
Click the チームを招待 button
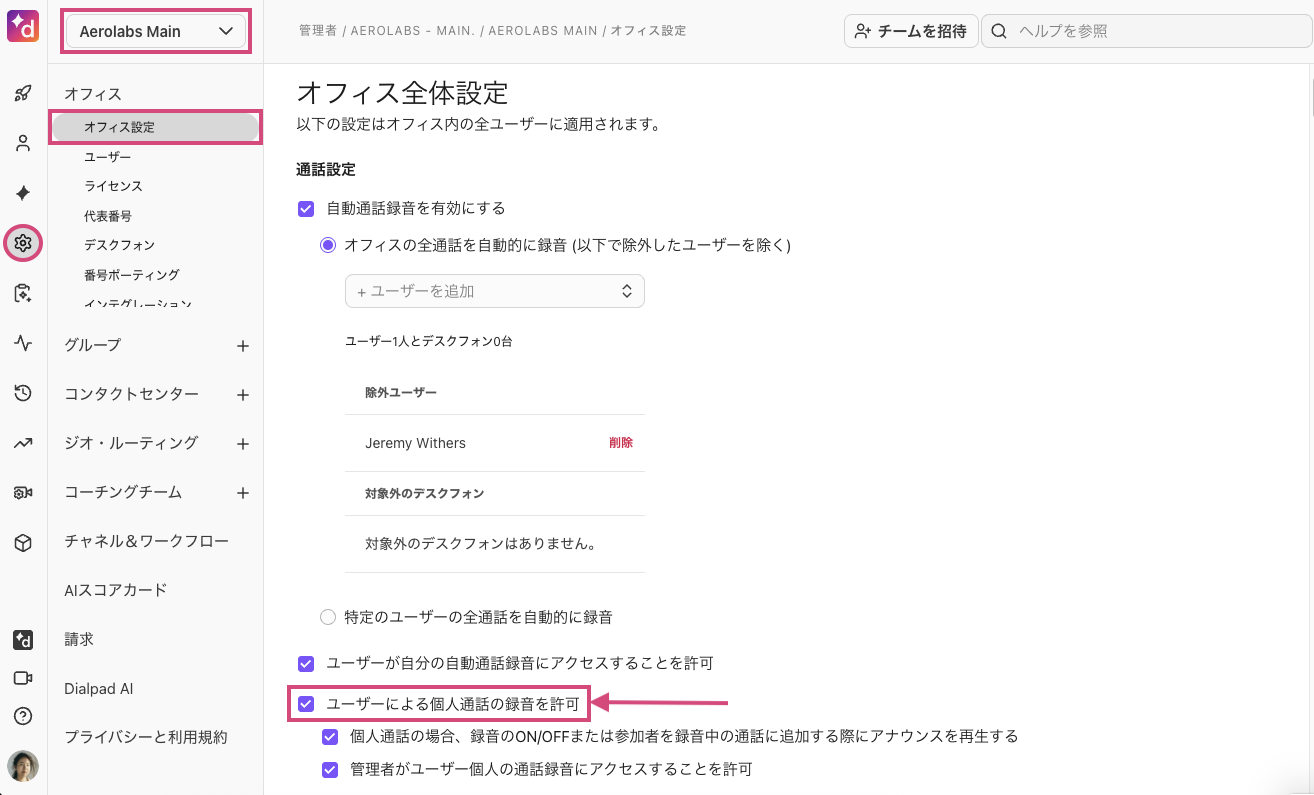[910, 31]
